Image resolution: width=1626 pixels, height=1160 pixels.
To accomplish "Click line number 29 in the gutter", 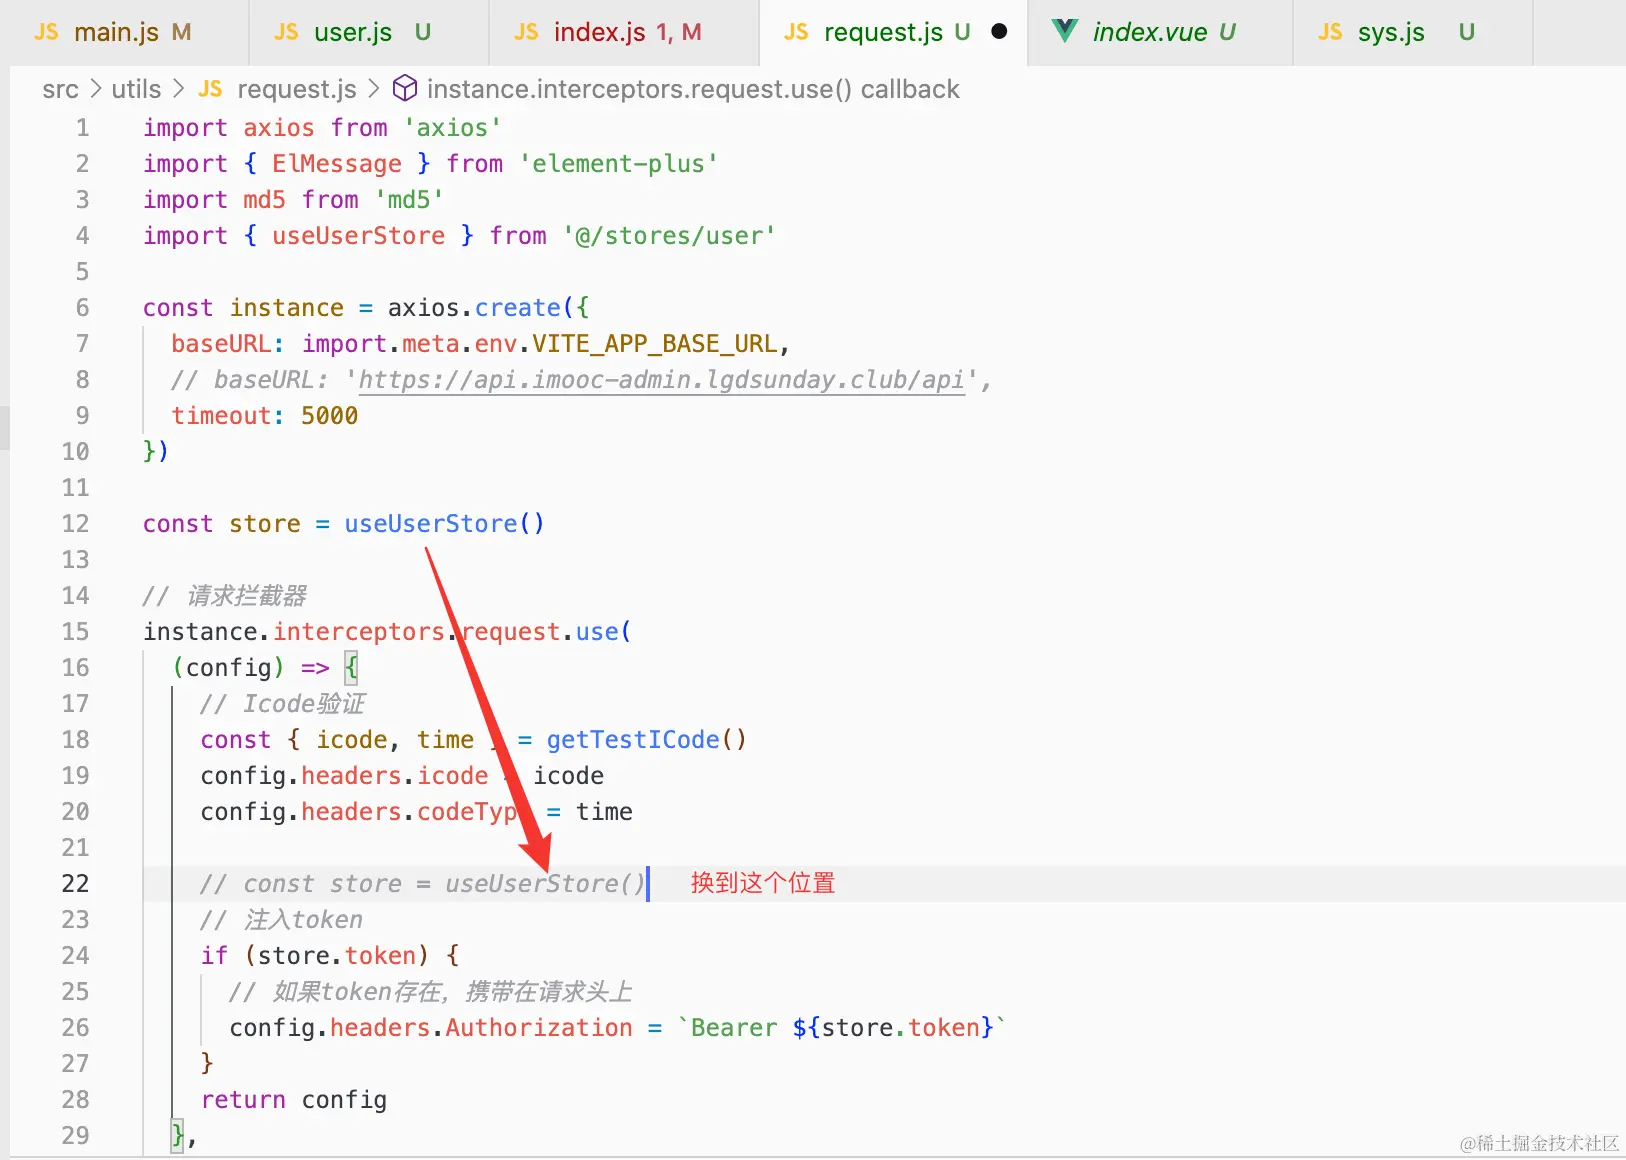I will (x=75, y=1136).
